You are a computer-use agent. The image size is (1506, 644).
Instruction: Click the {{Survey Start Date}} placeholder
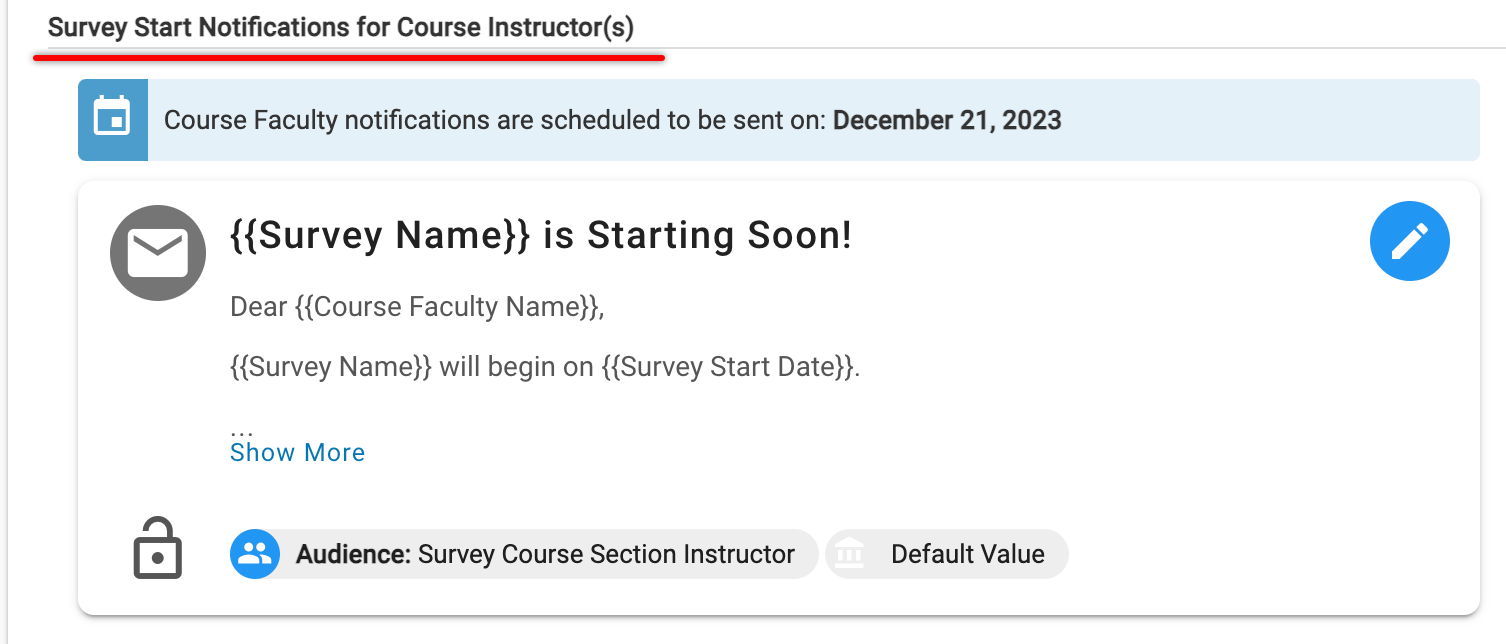(x=729, y=367)
